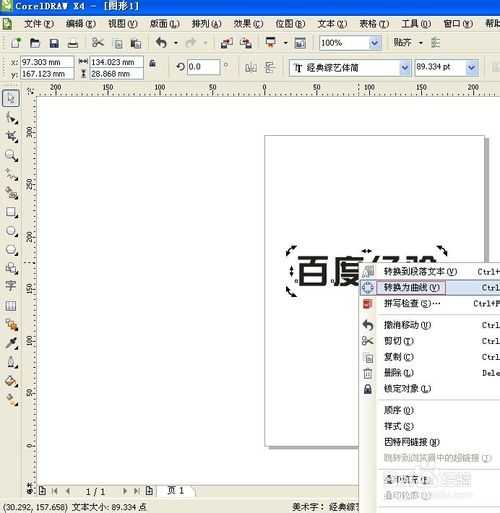Choose 删除 in context menu

point(430,373)
